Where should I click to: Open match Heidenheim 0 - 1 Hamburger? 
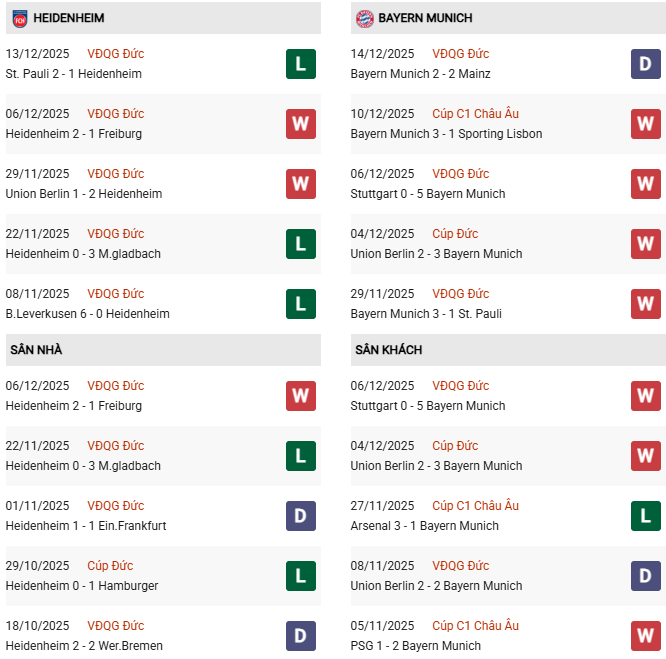(82, 586)
